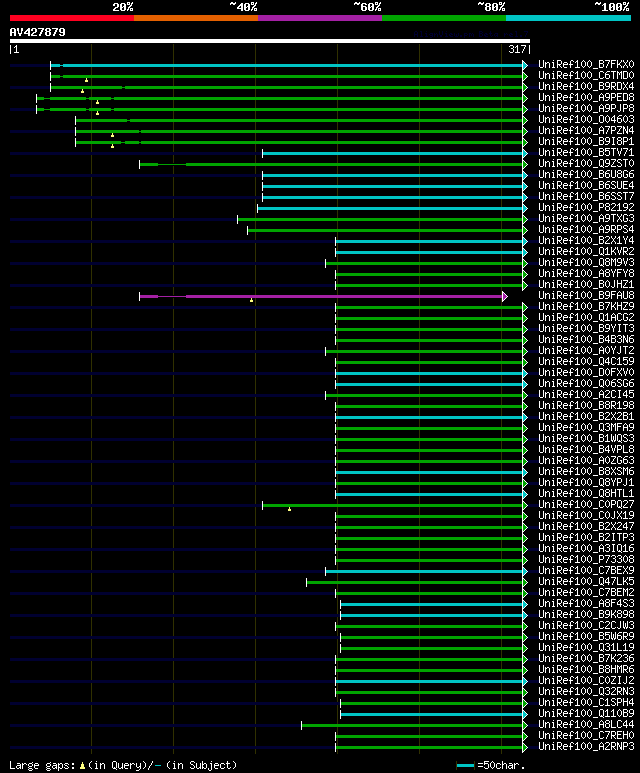Screen dimensions: 640x773
Task: Click the UniRef100_Q31L19 label
Action: [586, 647]
